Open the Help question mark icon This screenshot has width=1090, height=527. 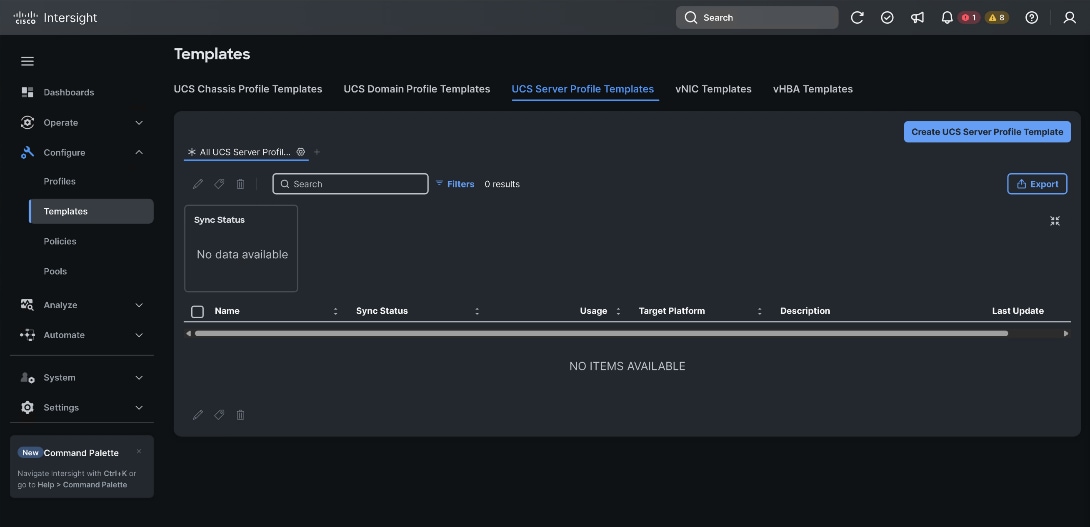(1032, 17)
